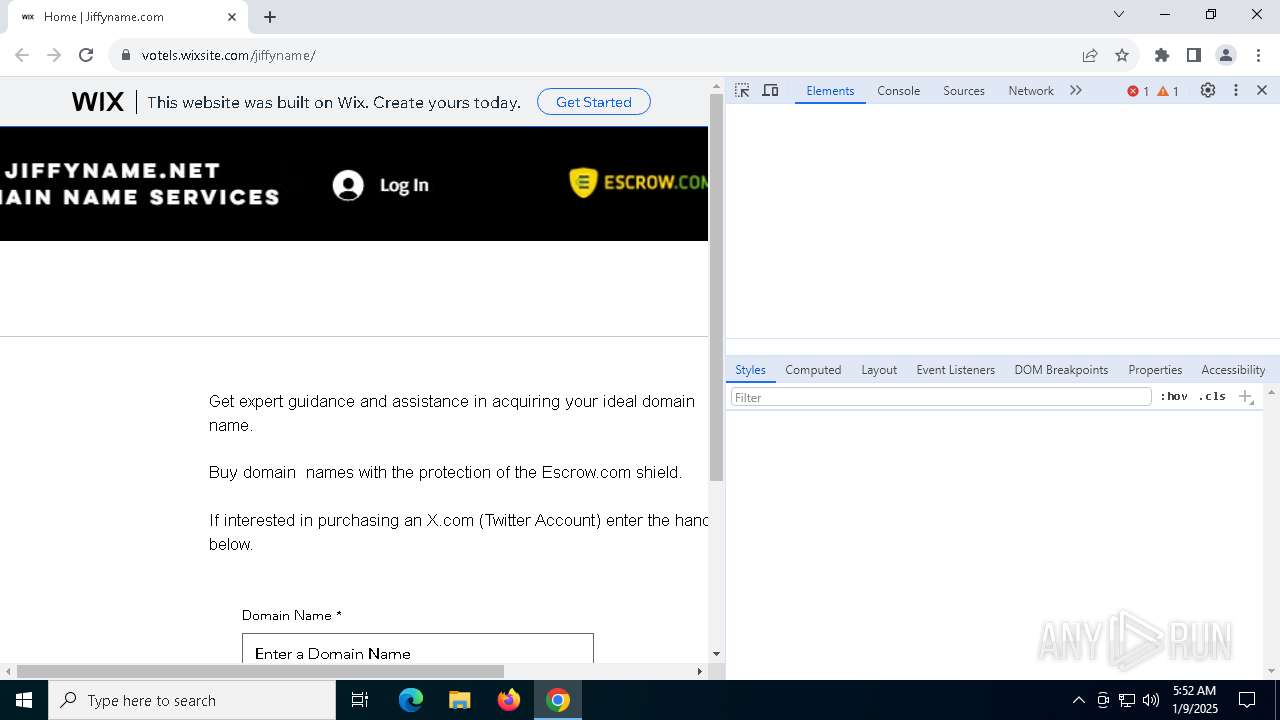Open File Explorer from taskbar
Image resolution: width=1280 pixels, height=720 pixels.
coord(459,700)
